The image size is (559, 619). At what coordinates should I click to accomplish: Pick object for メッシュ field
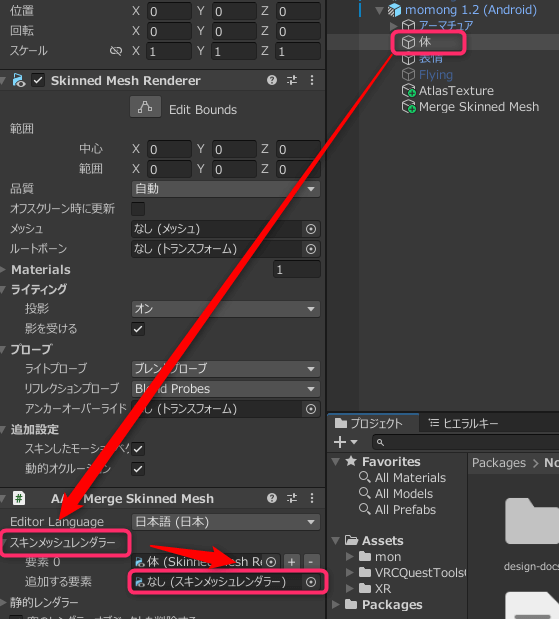click(x=311, y=229)
